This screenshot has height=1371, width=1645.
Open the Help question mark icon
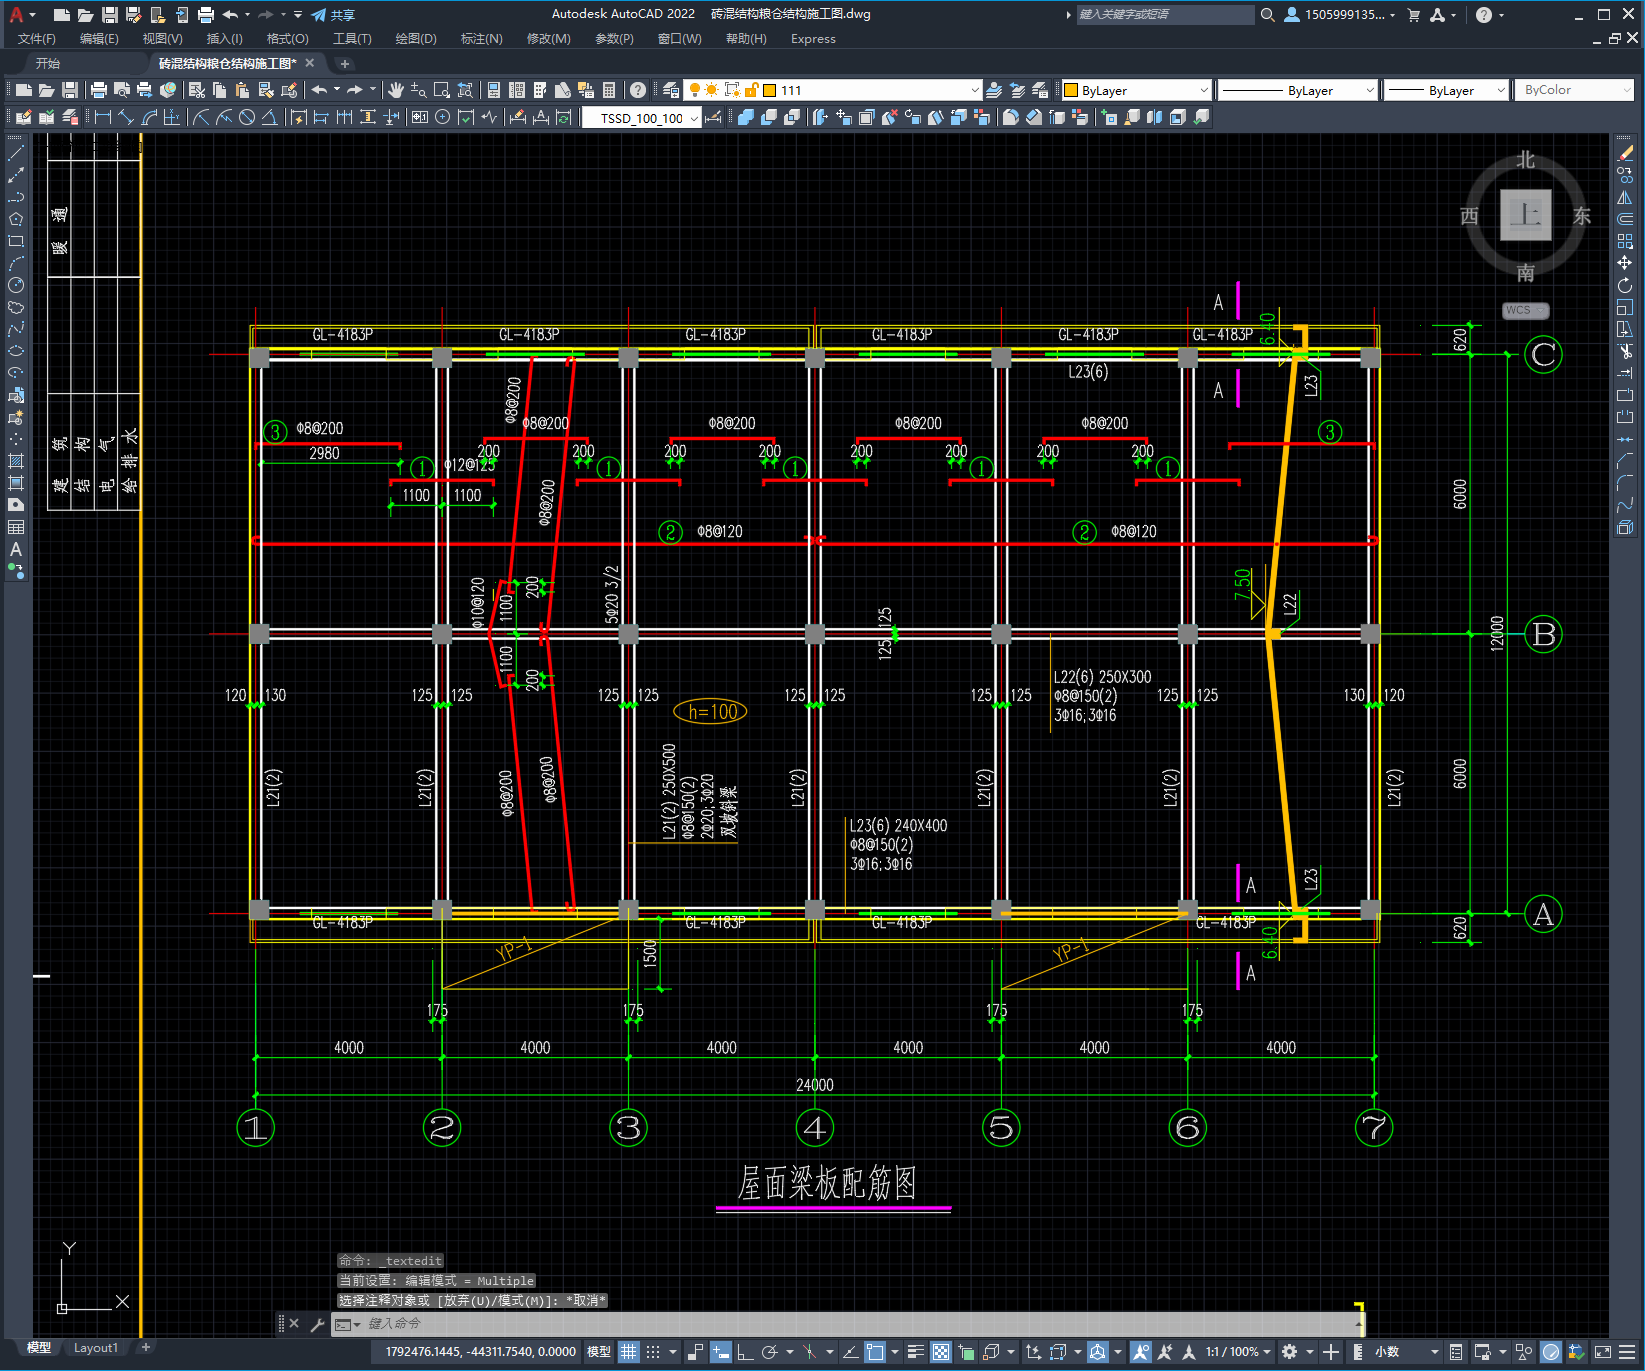point(638,90)
